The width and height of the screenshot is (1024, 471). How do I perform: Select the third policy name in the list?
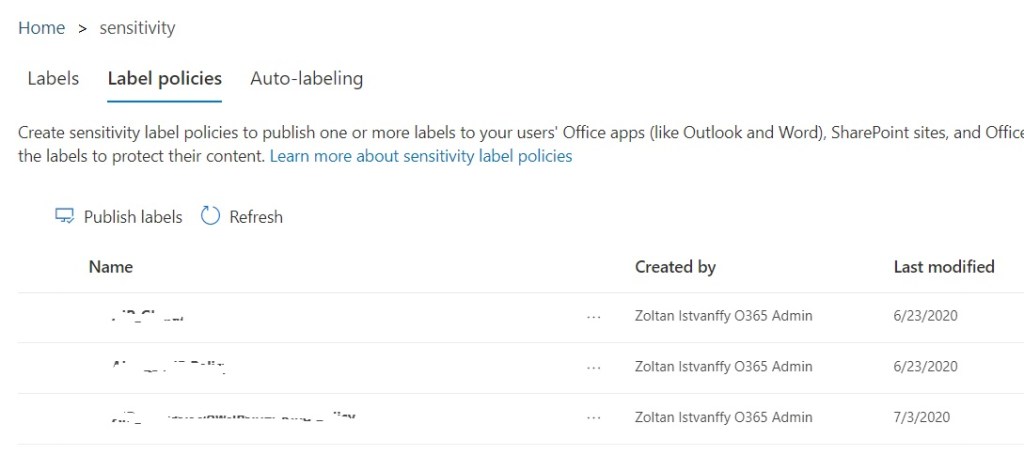click(x=230, y=417)
